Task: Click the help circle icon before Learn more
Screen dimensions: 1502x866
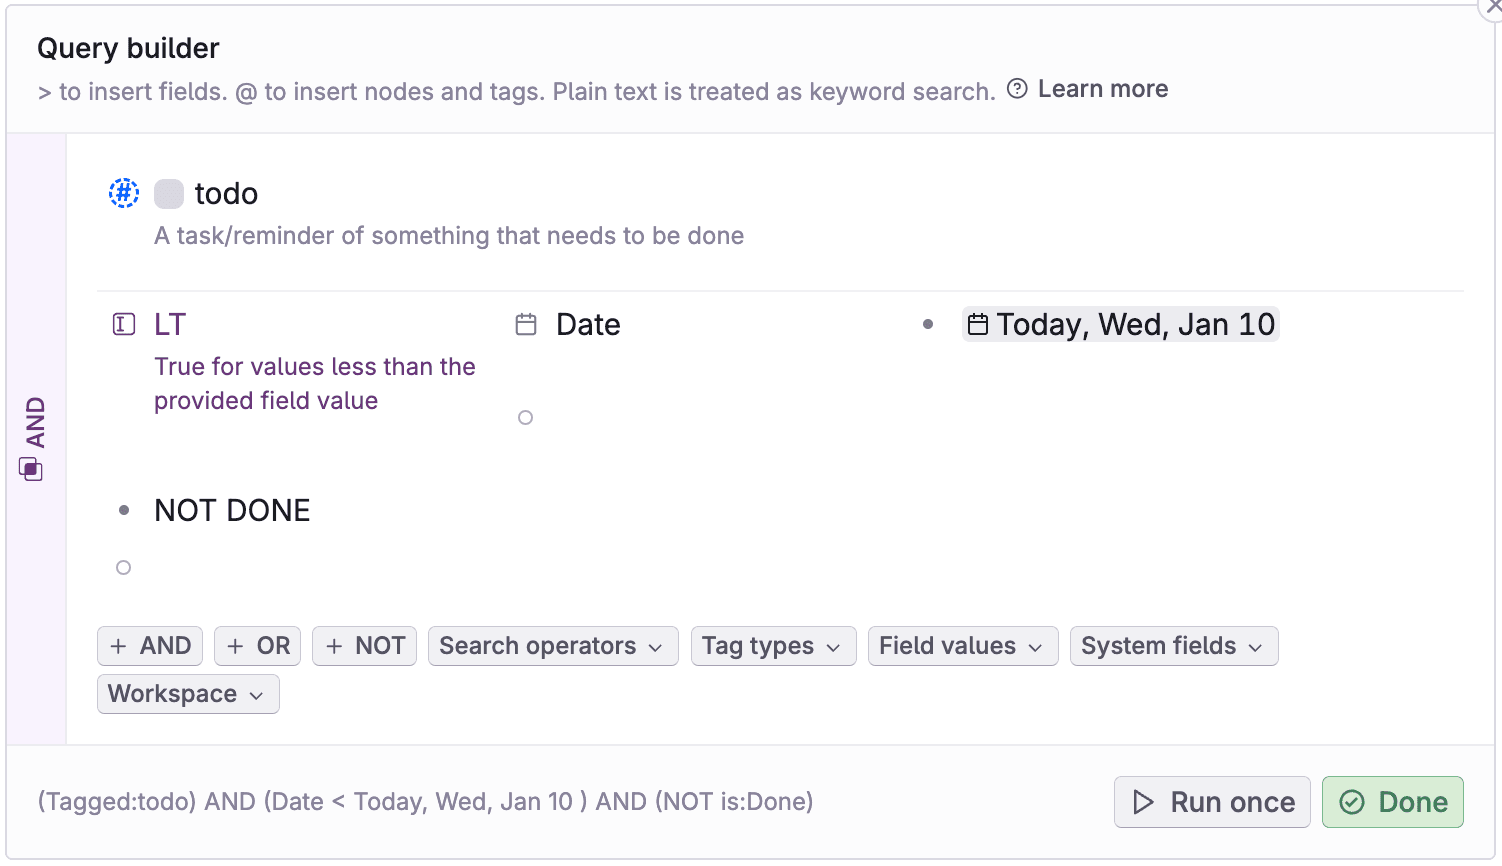Action: [1017, 88]
